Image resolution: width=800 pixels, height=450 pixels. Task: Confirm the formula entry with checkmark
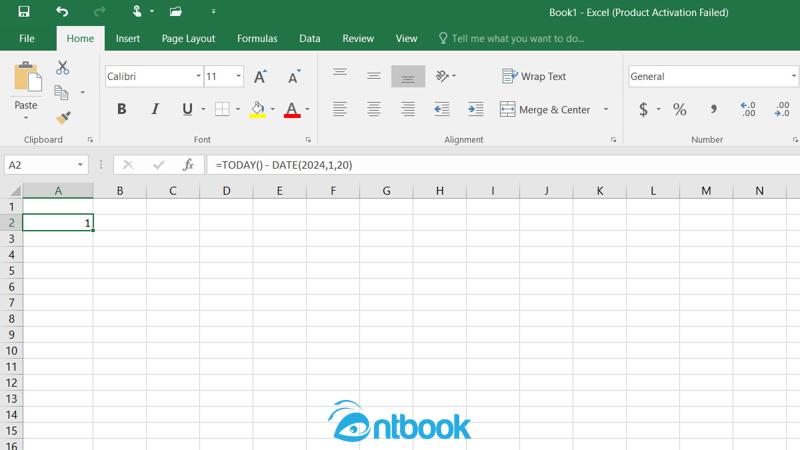(x=159, y=165)
